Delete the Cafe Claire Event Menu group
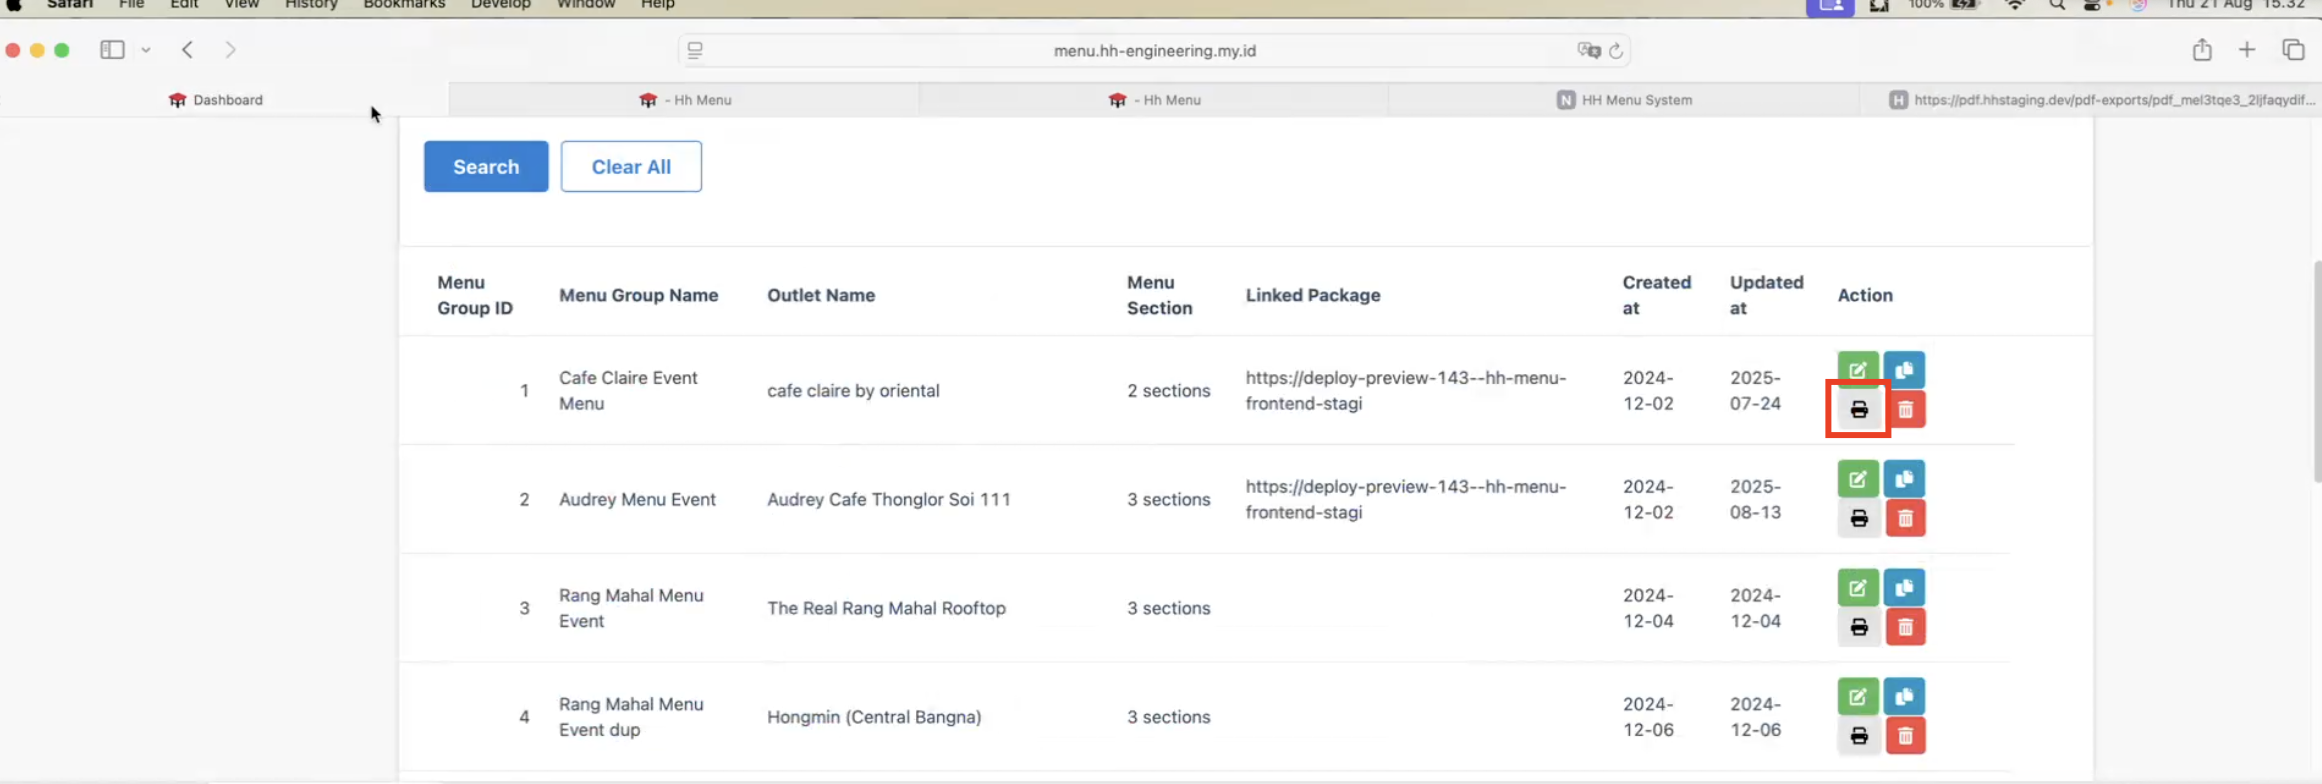Screen dimensions: 2322x784 (1905, 410)
